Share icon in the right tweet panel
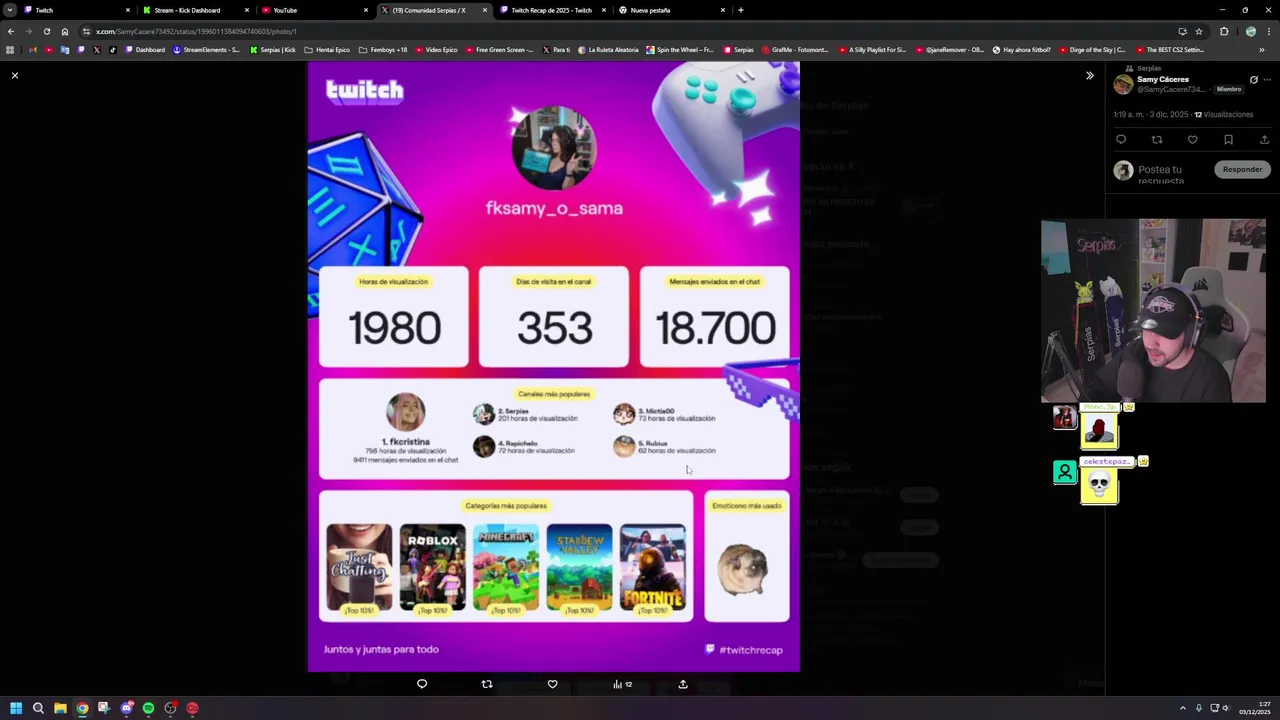Image resolution: width=1280 pixels, height=720 pixels. click(x=1264, y=139)
